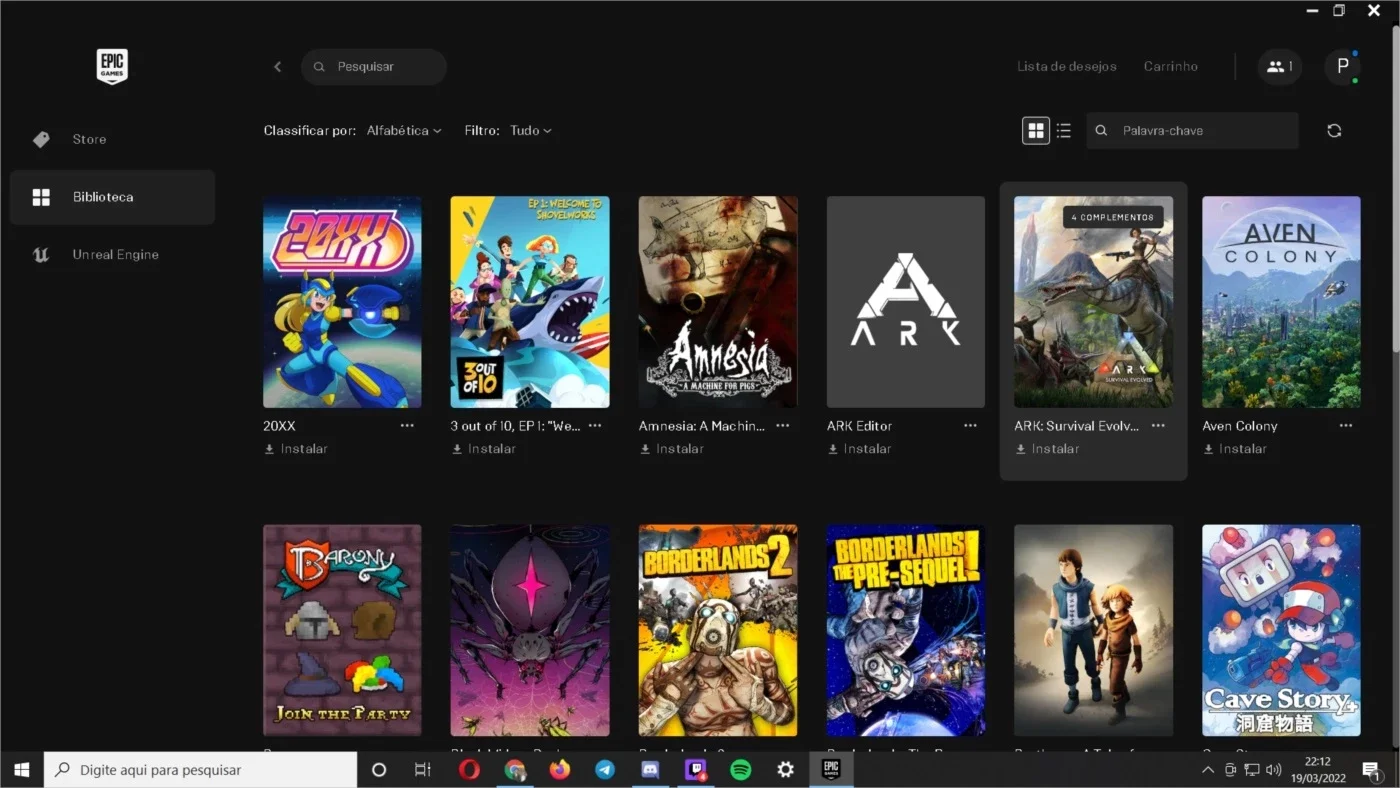Viewport: 1400px width, 788px height.
Task: Open the three-dot menu for Aven Colony
Action: click(1346, 426)
